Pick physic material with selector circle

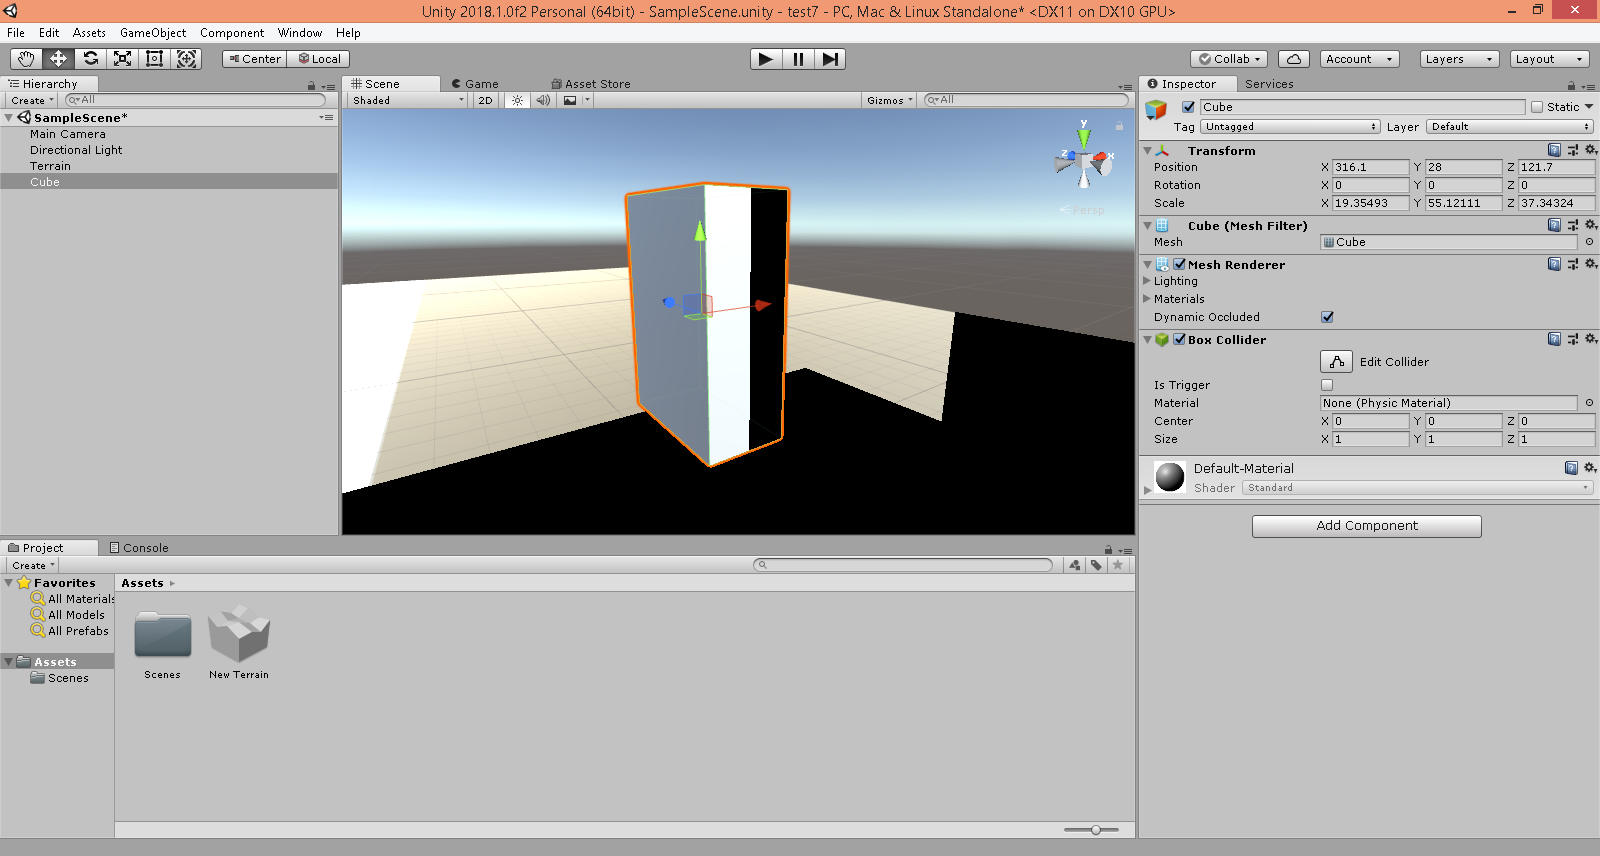1589,403
